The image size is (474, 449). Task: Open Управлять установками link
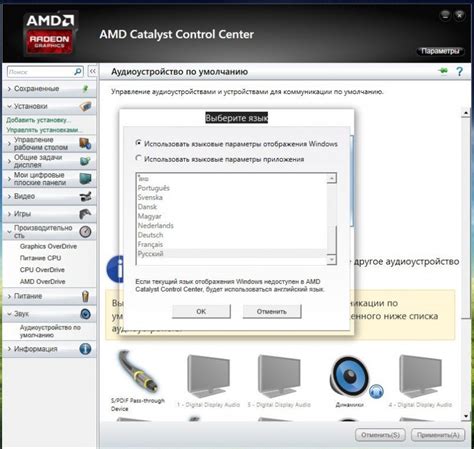(44, 130)
